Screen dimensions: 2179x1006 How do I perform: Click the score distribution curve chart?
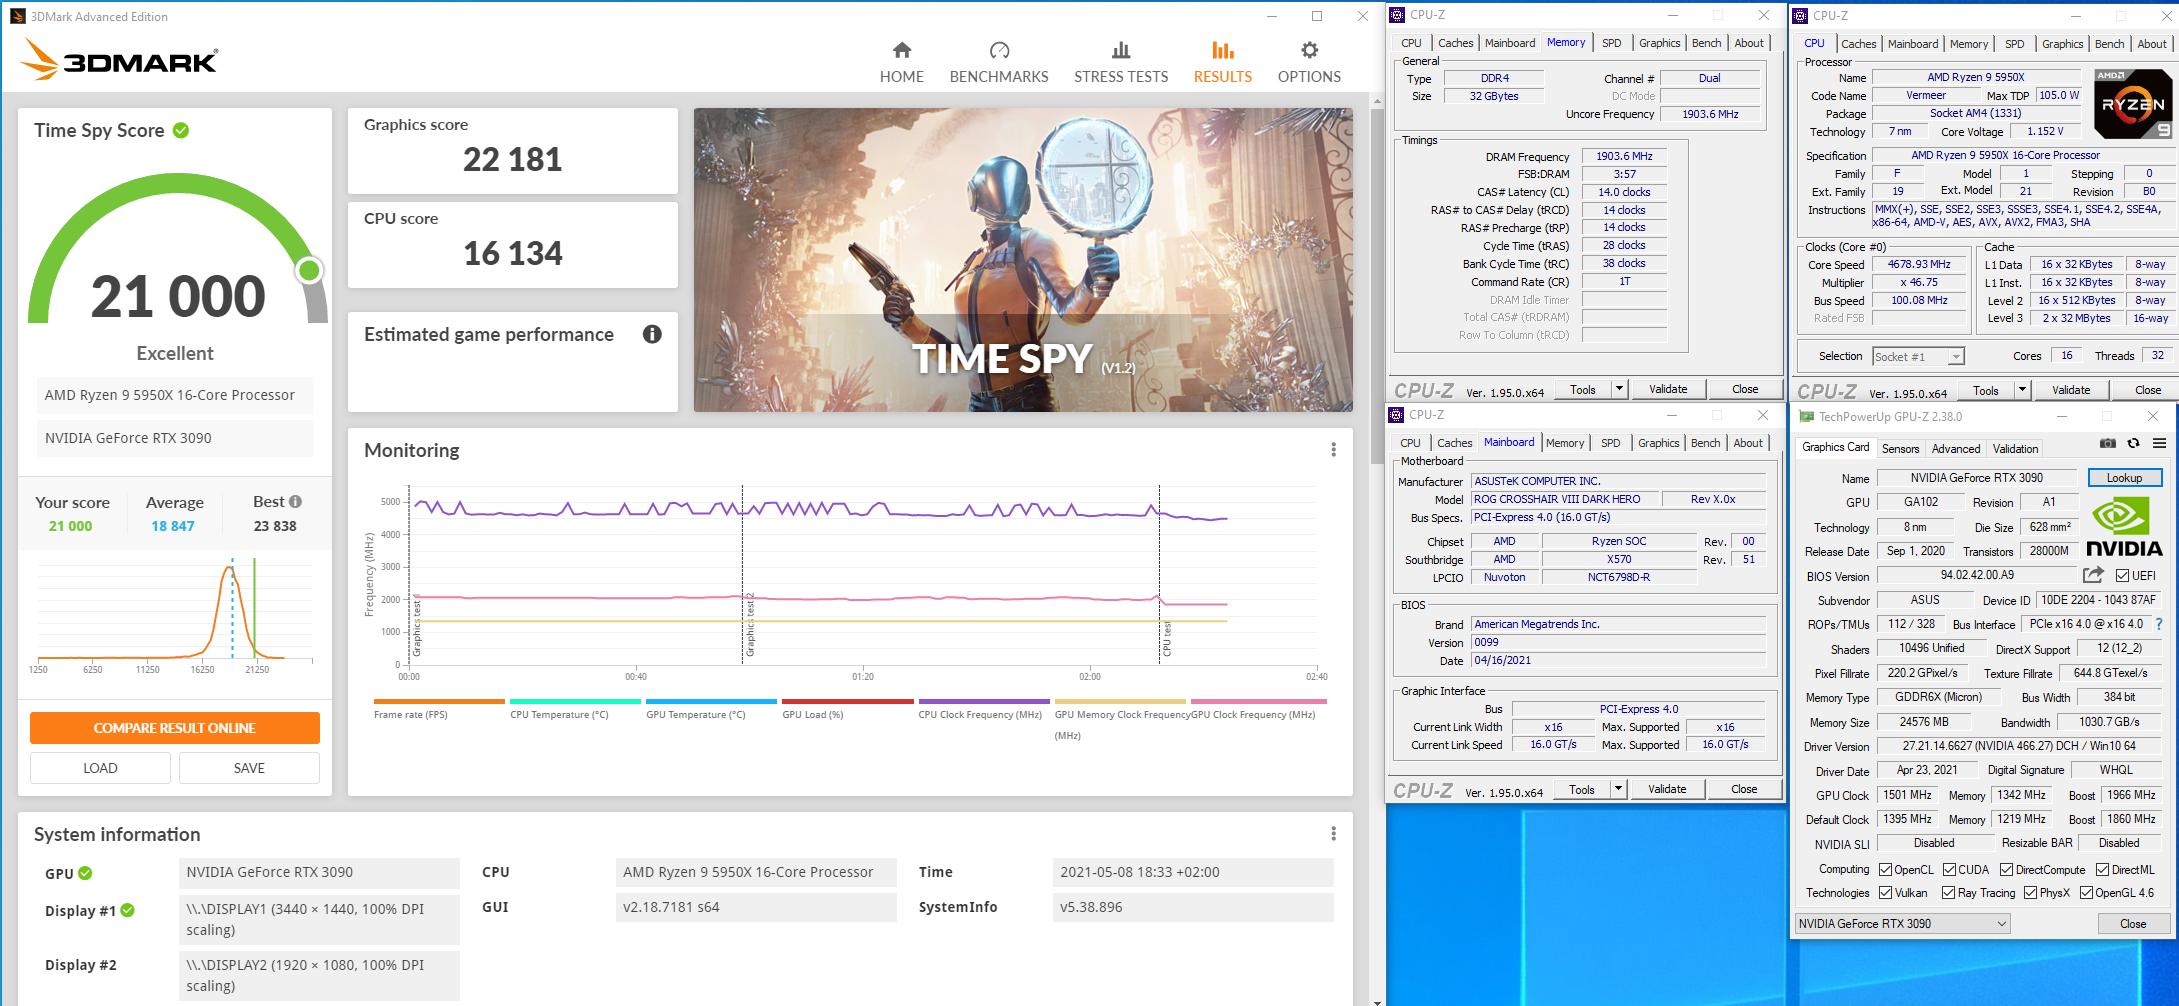175,613
